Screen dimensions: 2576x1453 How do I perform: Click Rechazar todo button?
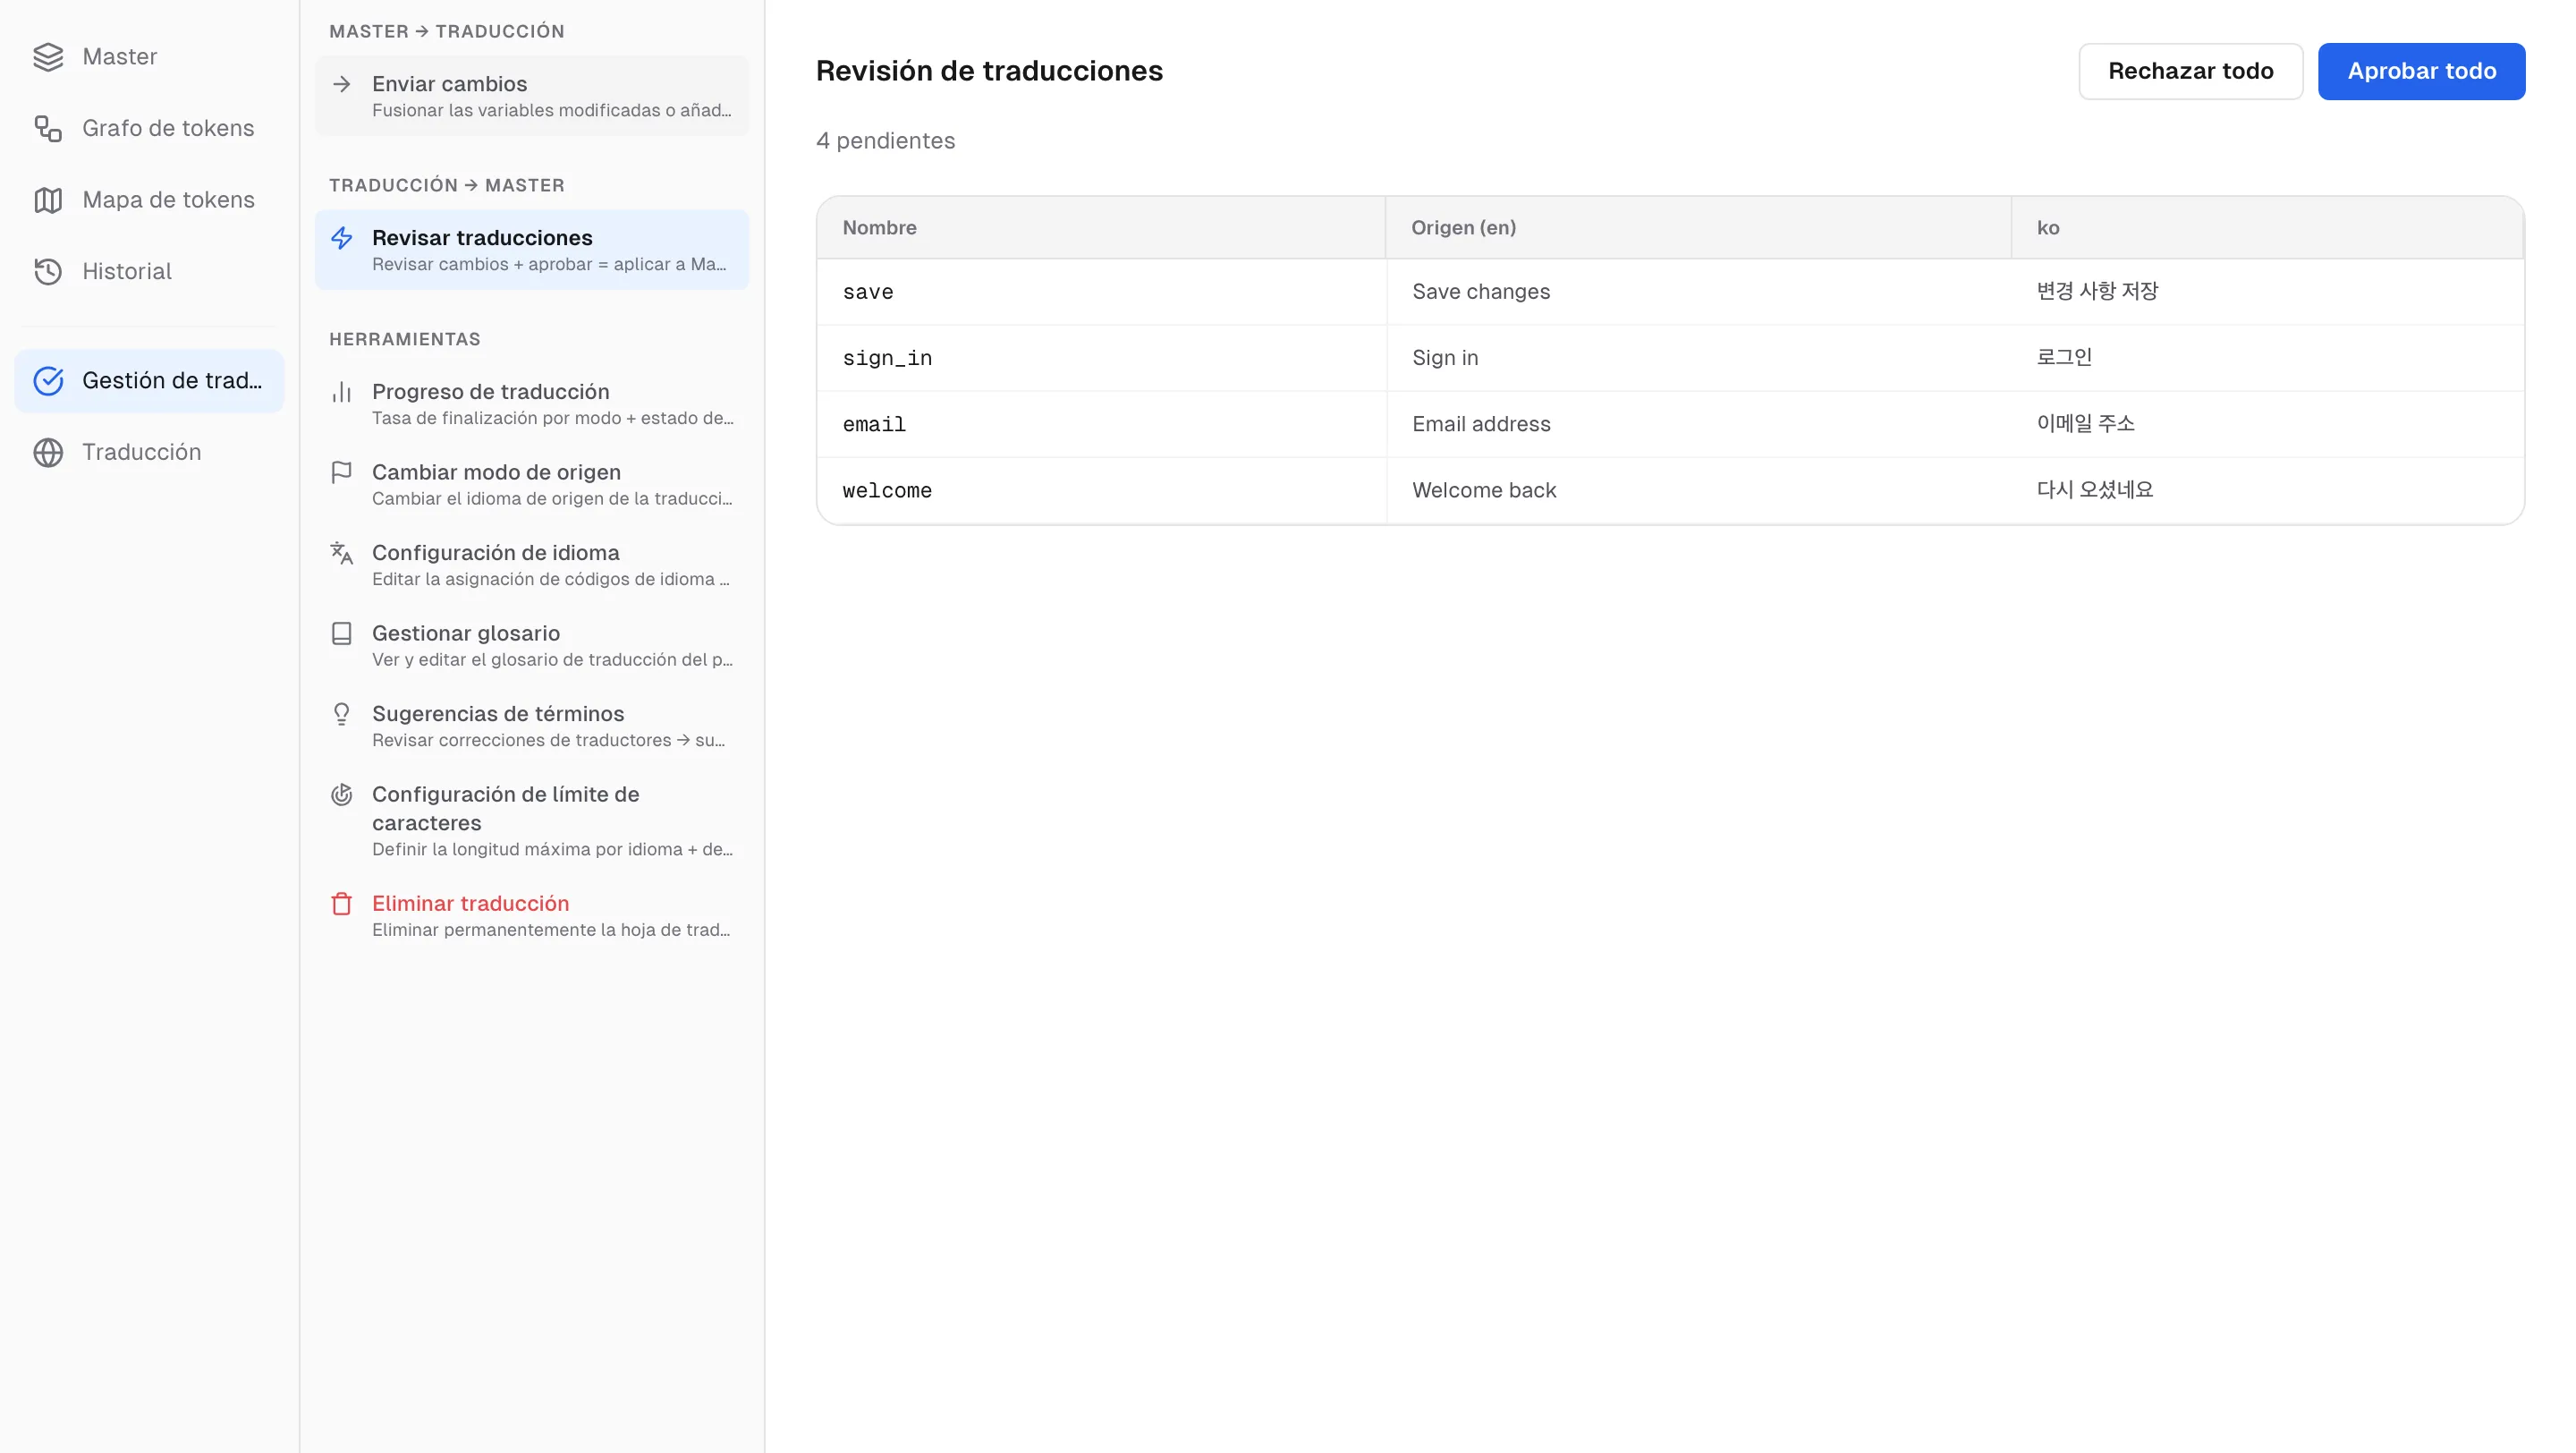[2190, 71]
